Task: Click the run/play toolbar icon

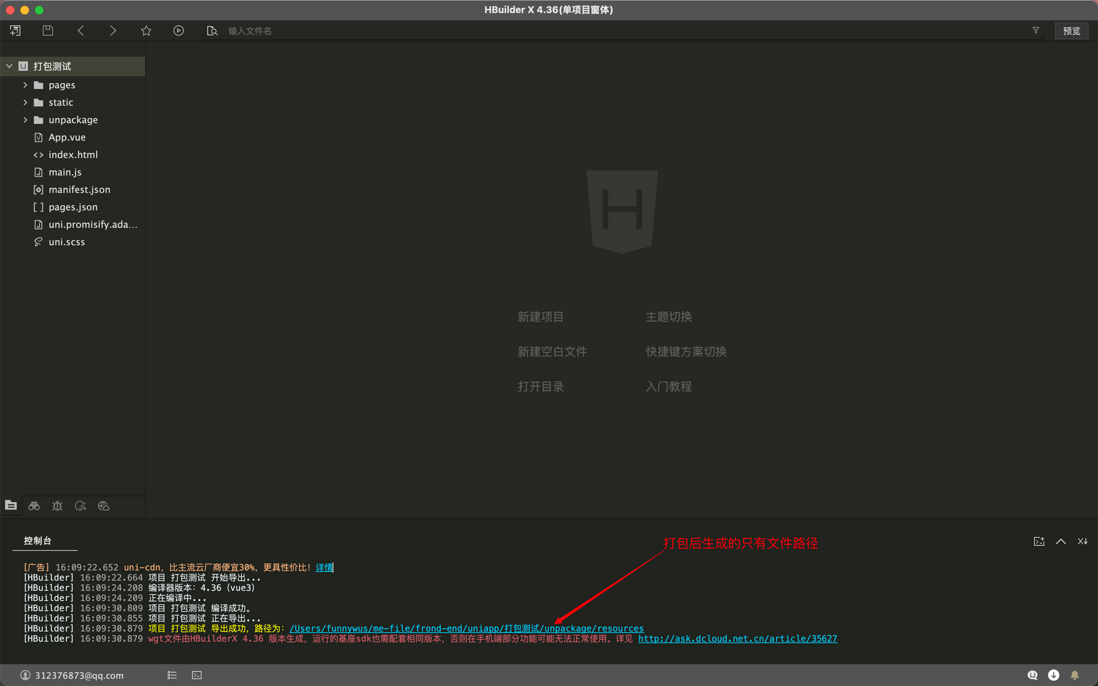Action: (x=179, y=31)
